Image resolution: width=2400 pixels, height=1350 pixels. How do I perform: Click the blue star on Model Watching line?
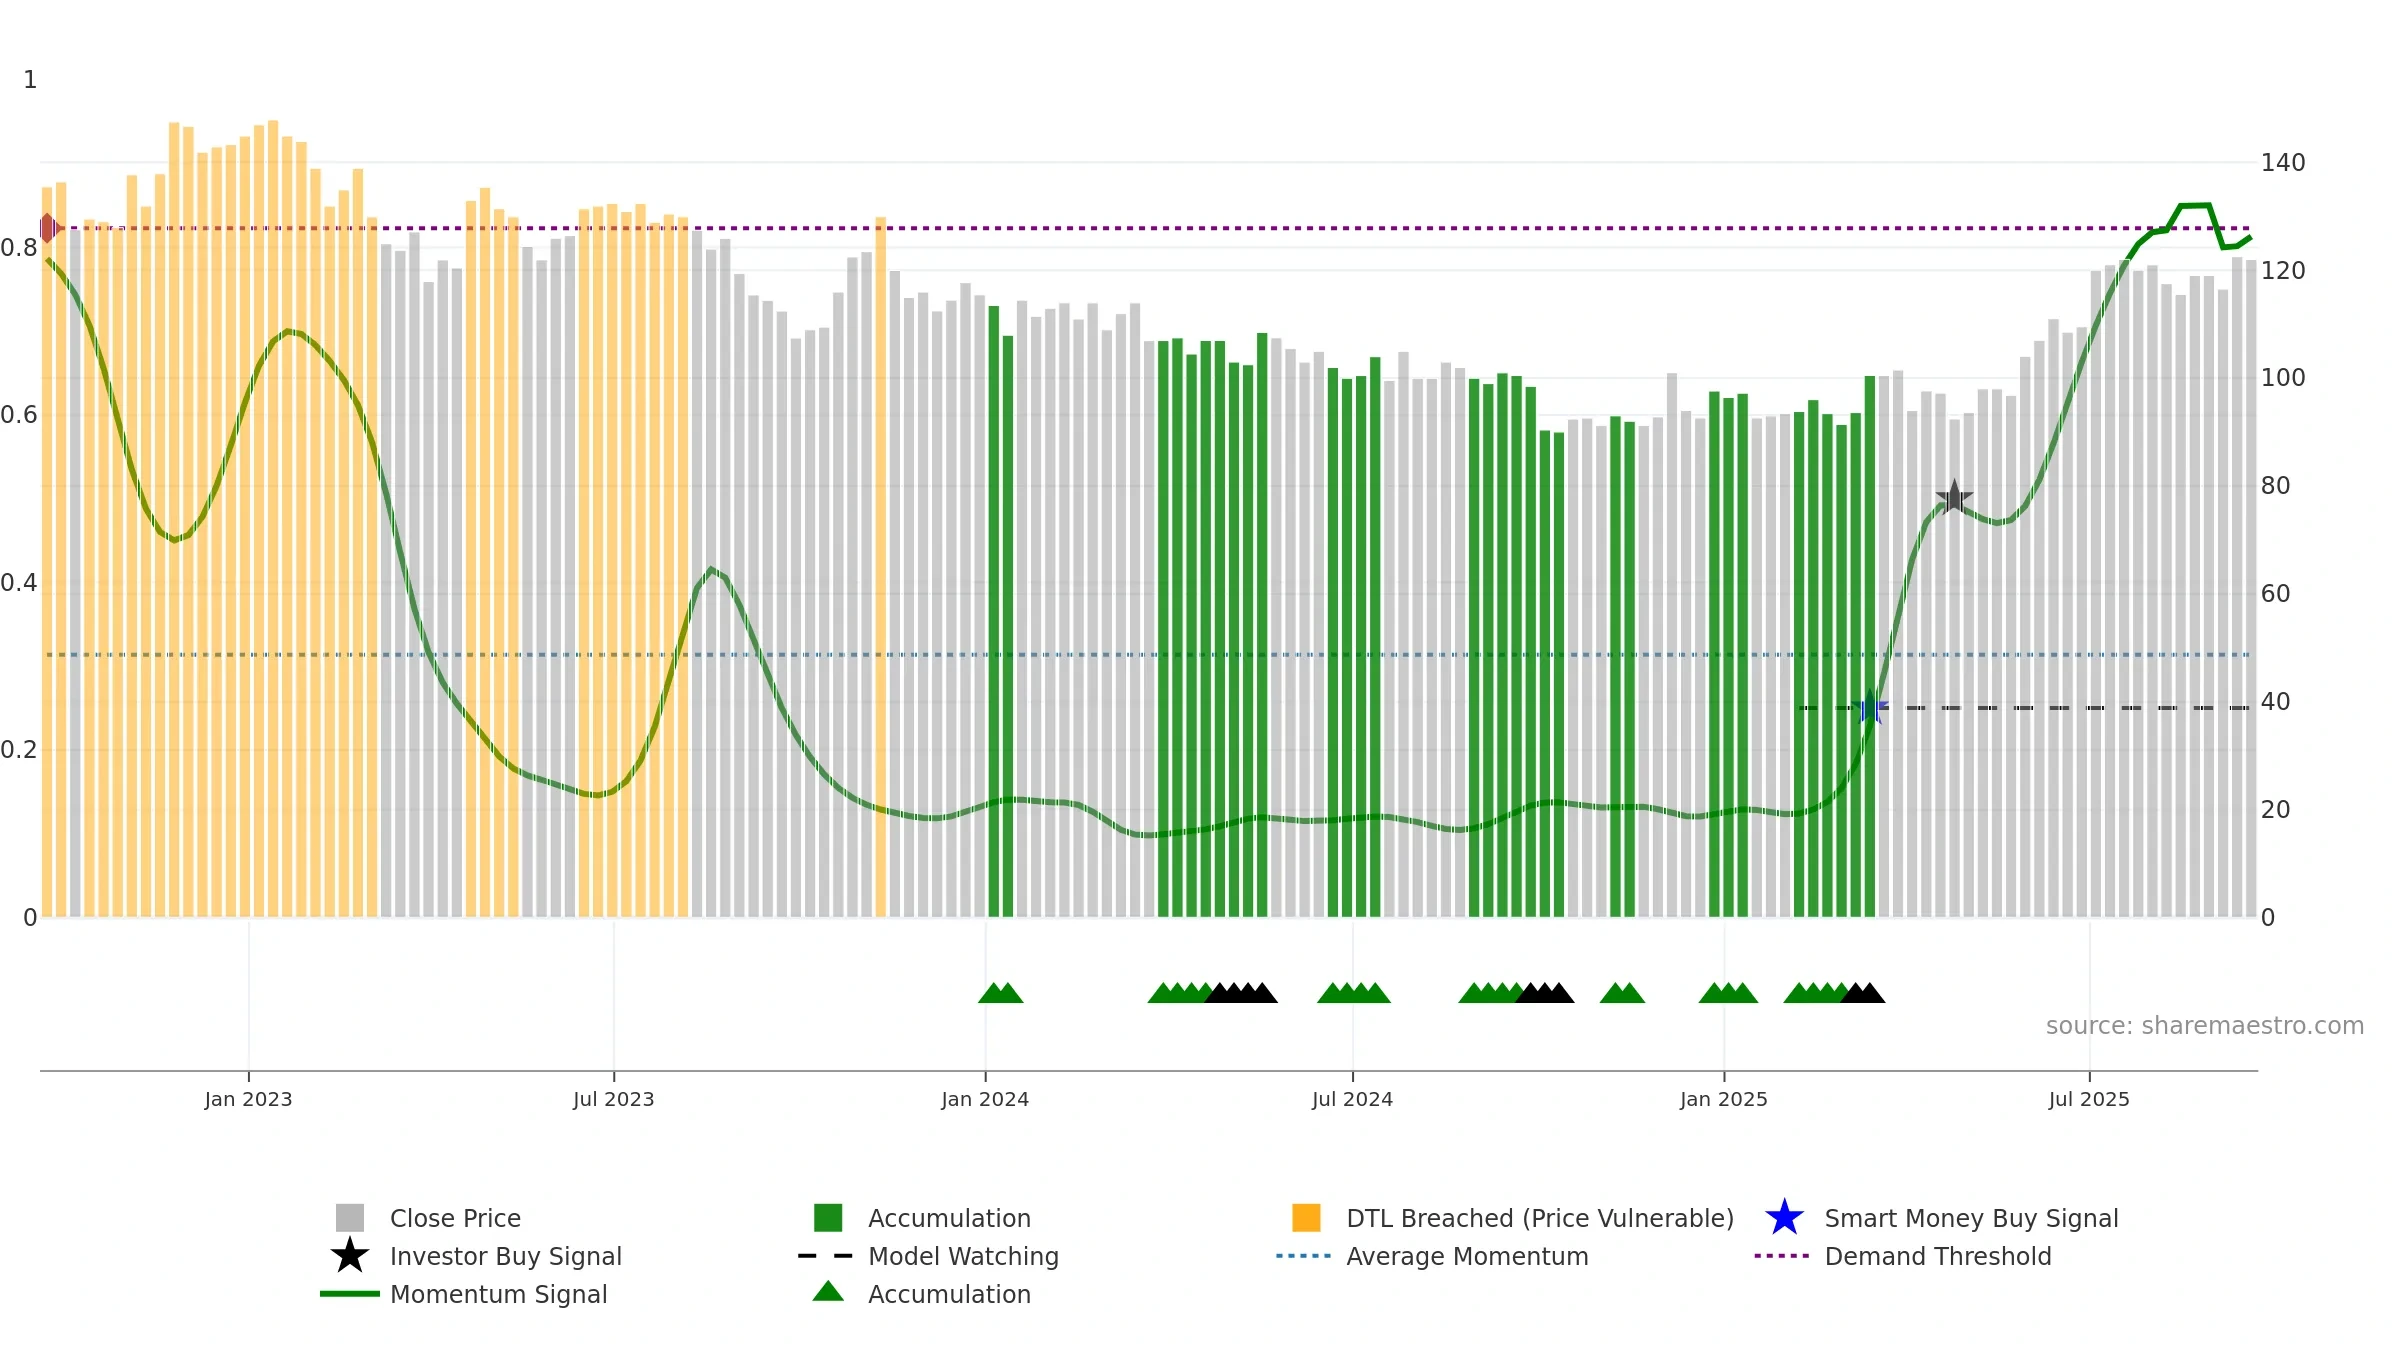(1870, 707)
